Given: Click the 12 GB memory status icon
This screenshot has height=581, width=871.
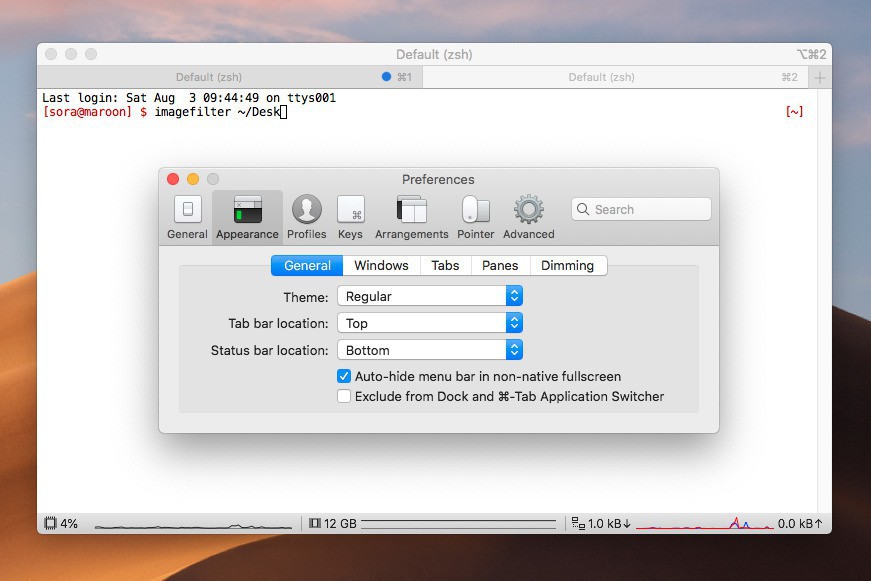Looking at the screenshot, I should click(x=315, y=523).
